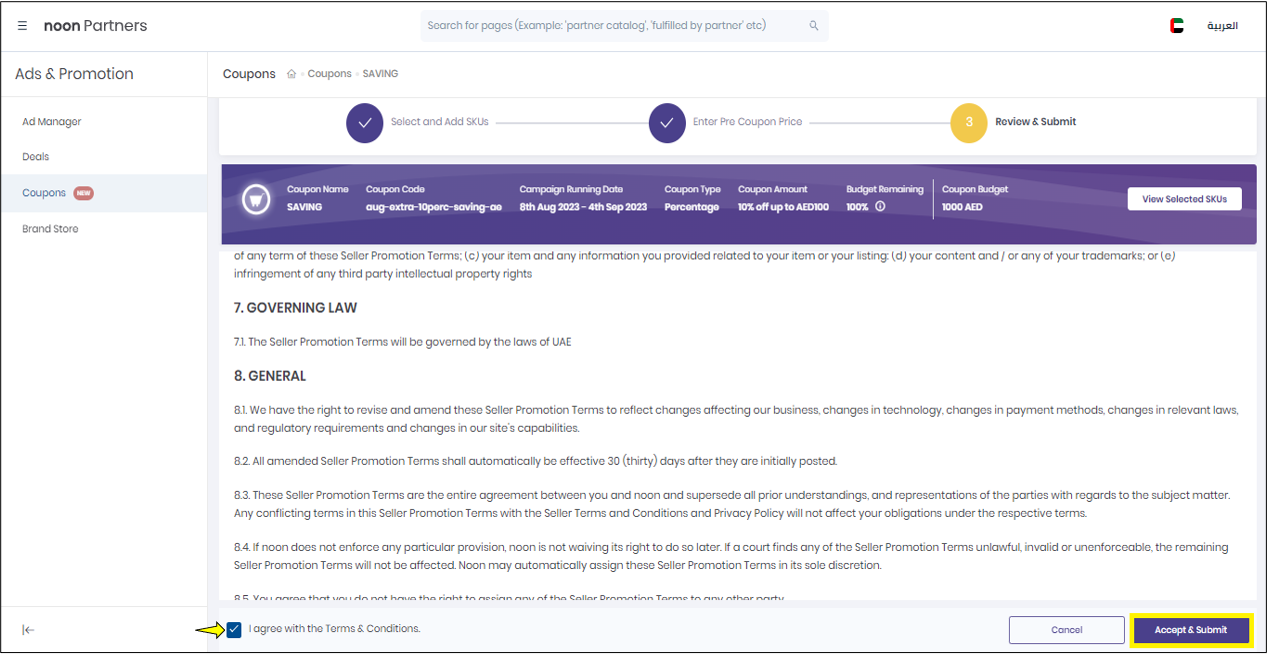Screen dimensions: 1267x655
Task: Click the Coupon Name value SAVING
Action: pos(304,207)
